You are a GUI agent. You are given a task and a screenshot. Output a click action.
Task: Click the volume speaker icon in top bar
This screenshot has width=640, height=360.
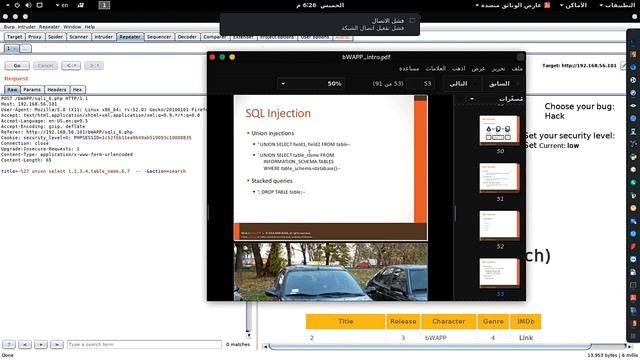pyautogui.click(x=28, y=5)
